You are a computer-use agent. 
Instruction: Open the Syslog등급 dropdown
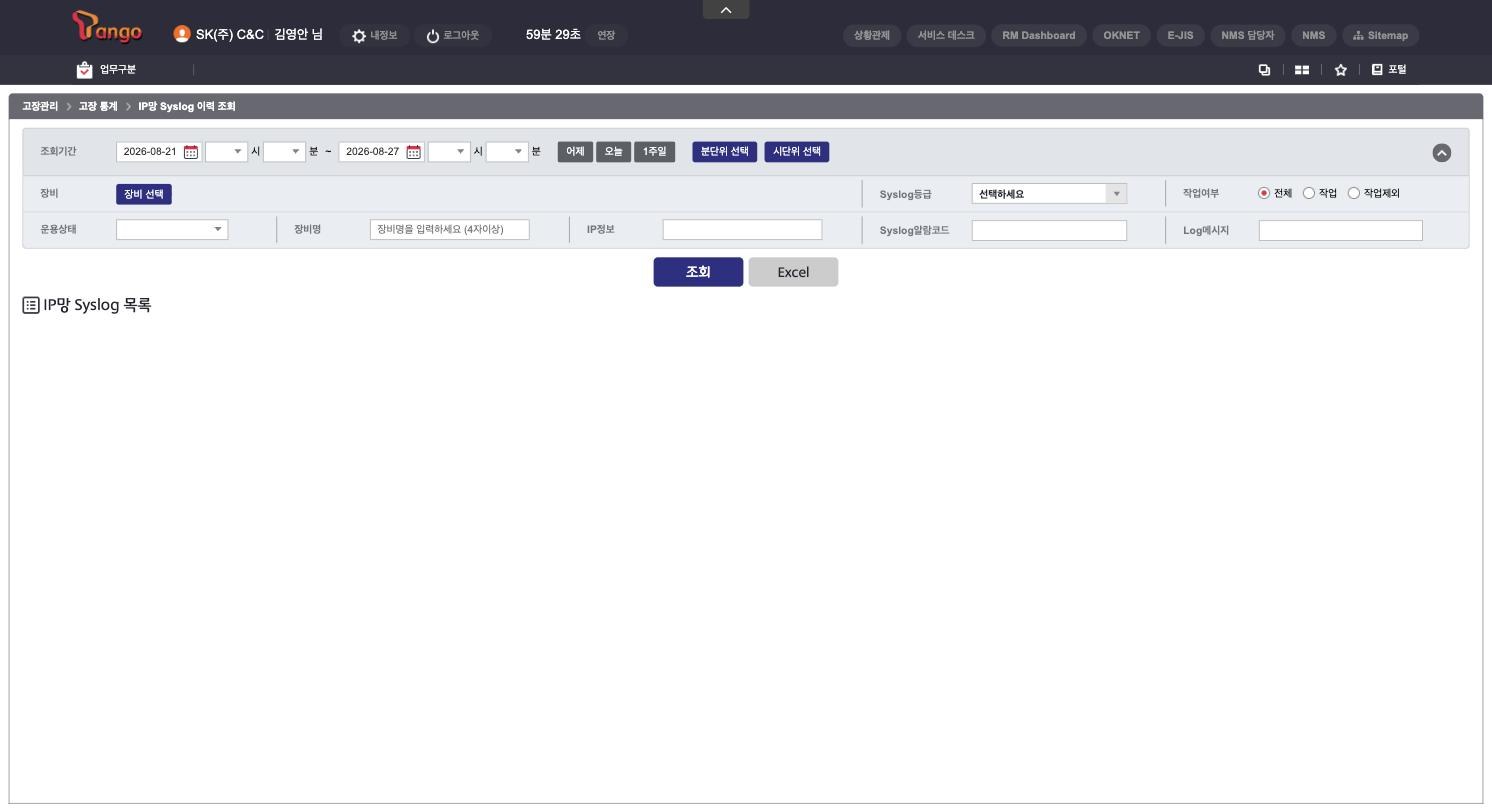[1049, 194]
